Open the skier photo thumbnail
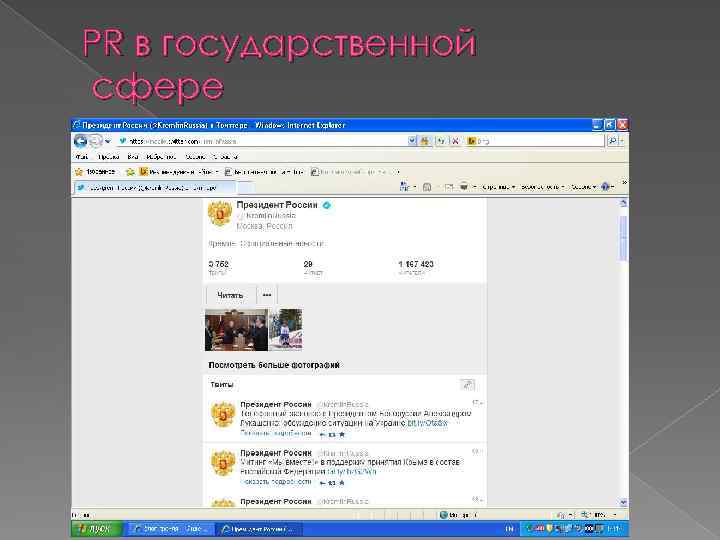 pyautogui.click(x=286, y=330)
